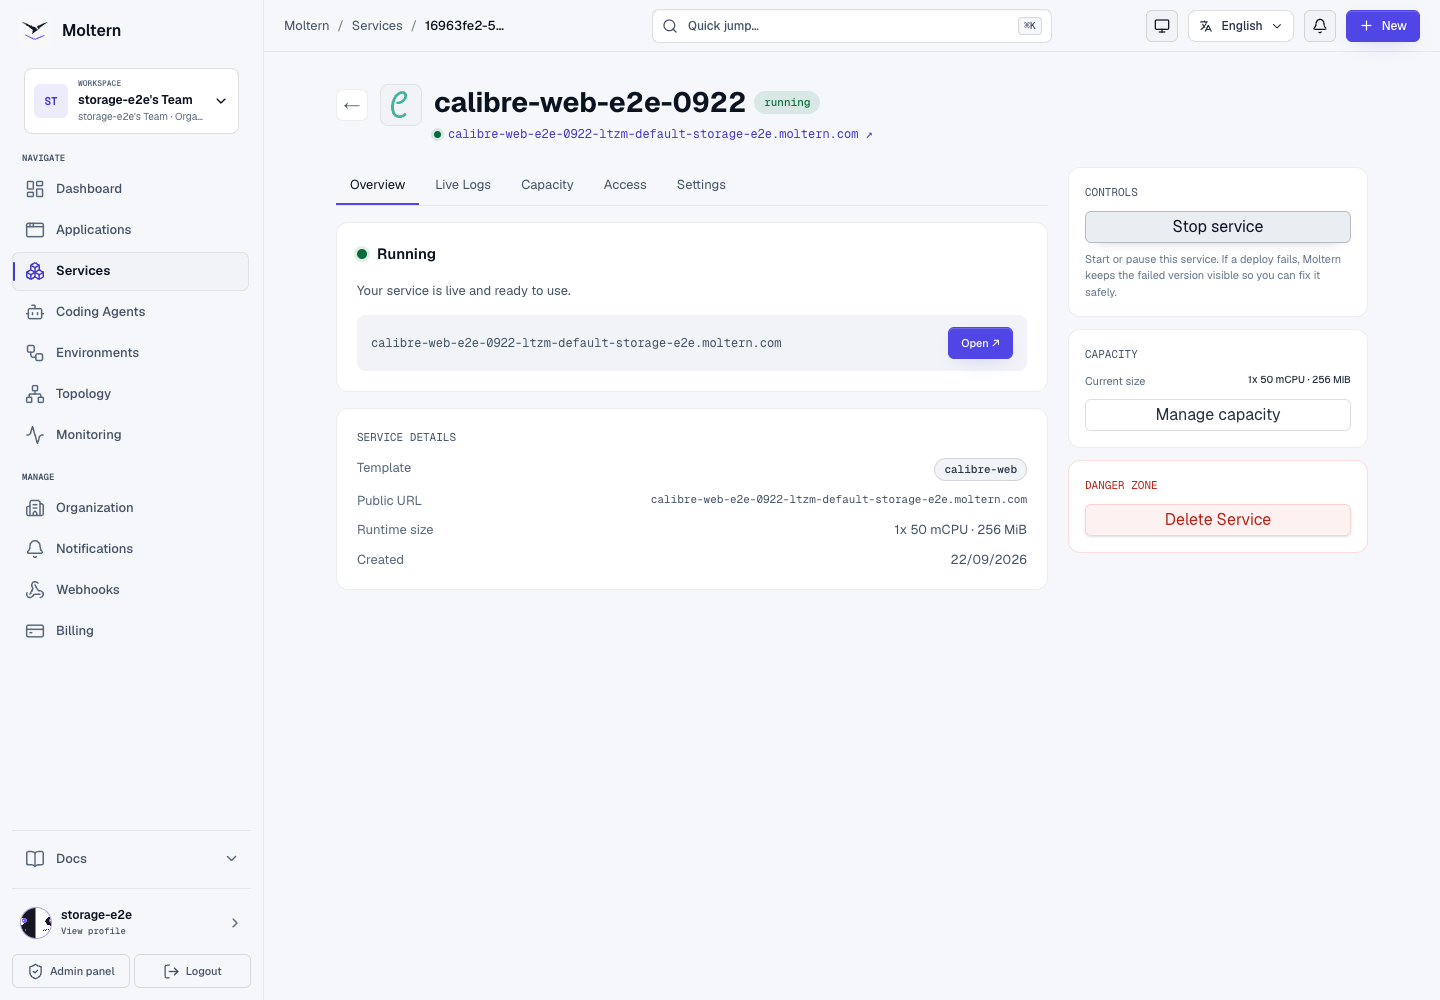Open the Topology network icon
This screenshot has height=1000, width=1440.
coord(35,394)
